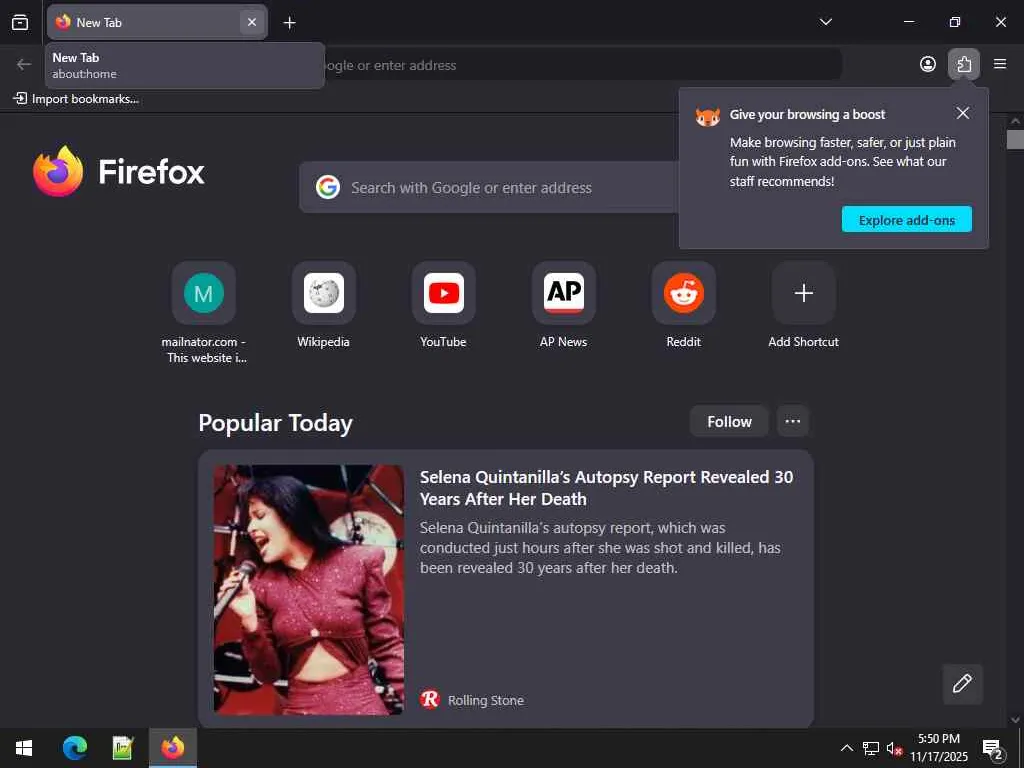This screenshot has width=1024, height=768.
Task: Open the notification center icon
Action: 993,748
